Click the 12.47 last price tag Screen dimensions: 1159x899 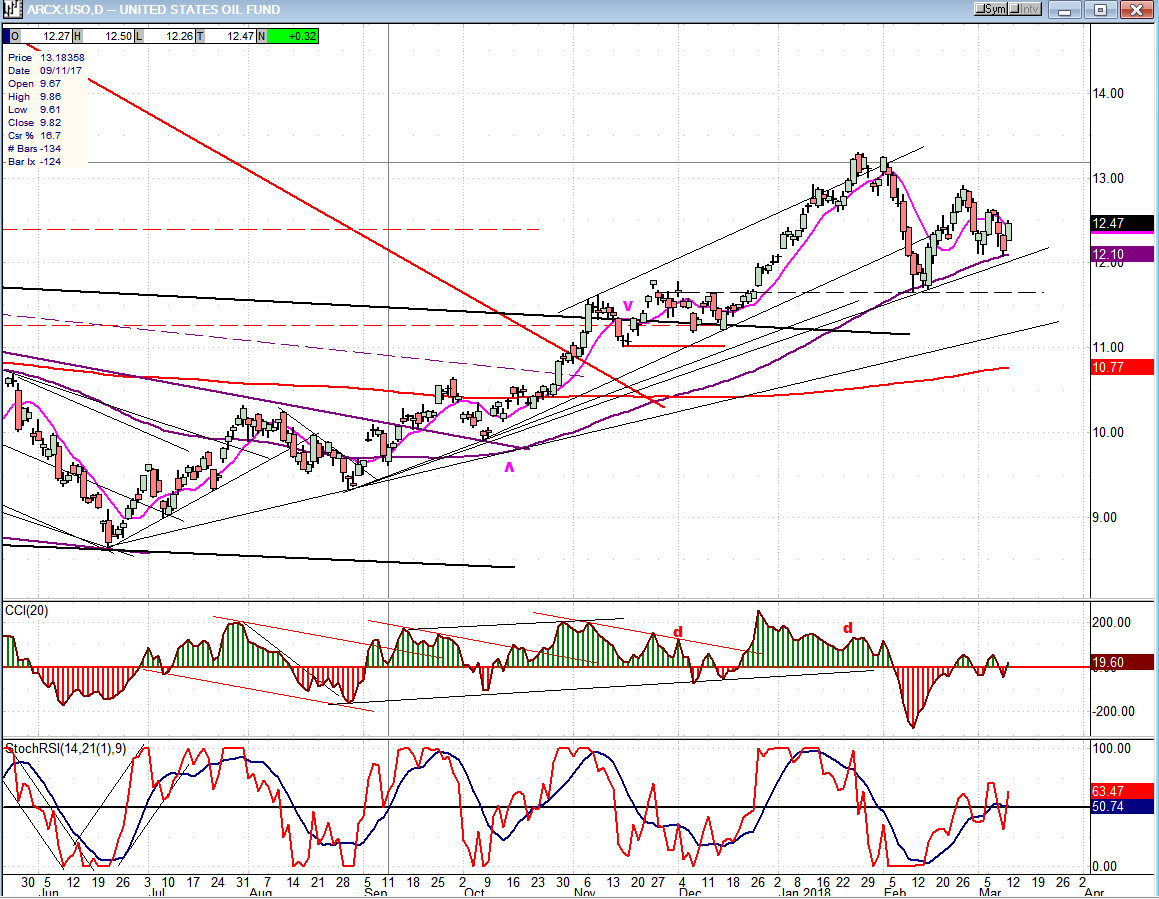[1123, 225]
